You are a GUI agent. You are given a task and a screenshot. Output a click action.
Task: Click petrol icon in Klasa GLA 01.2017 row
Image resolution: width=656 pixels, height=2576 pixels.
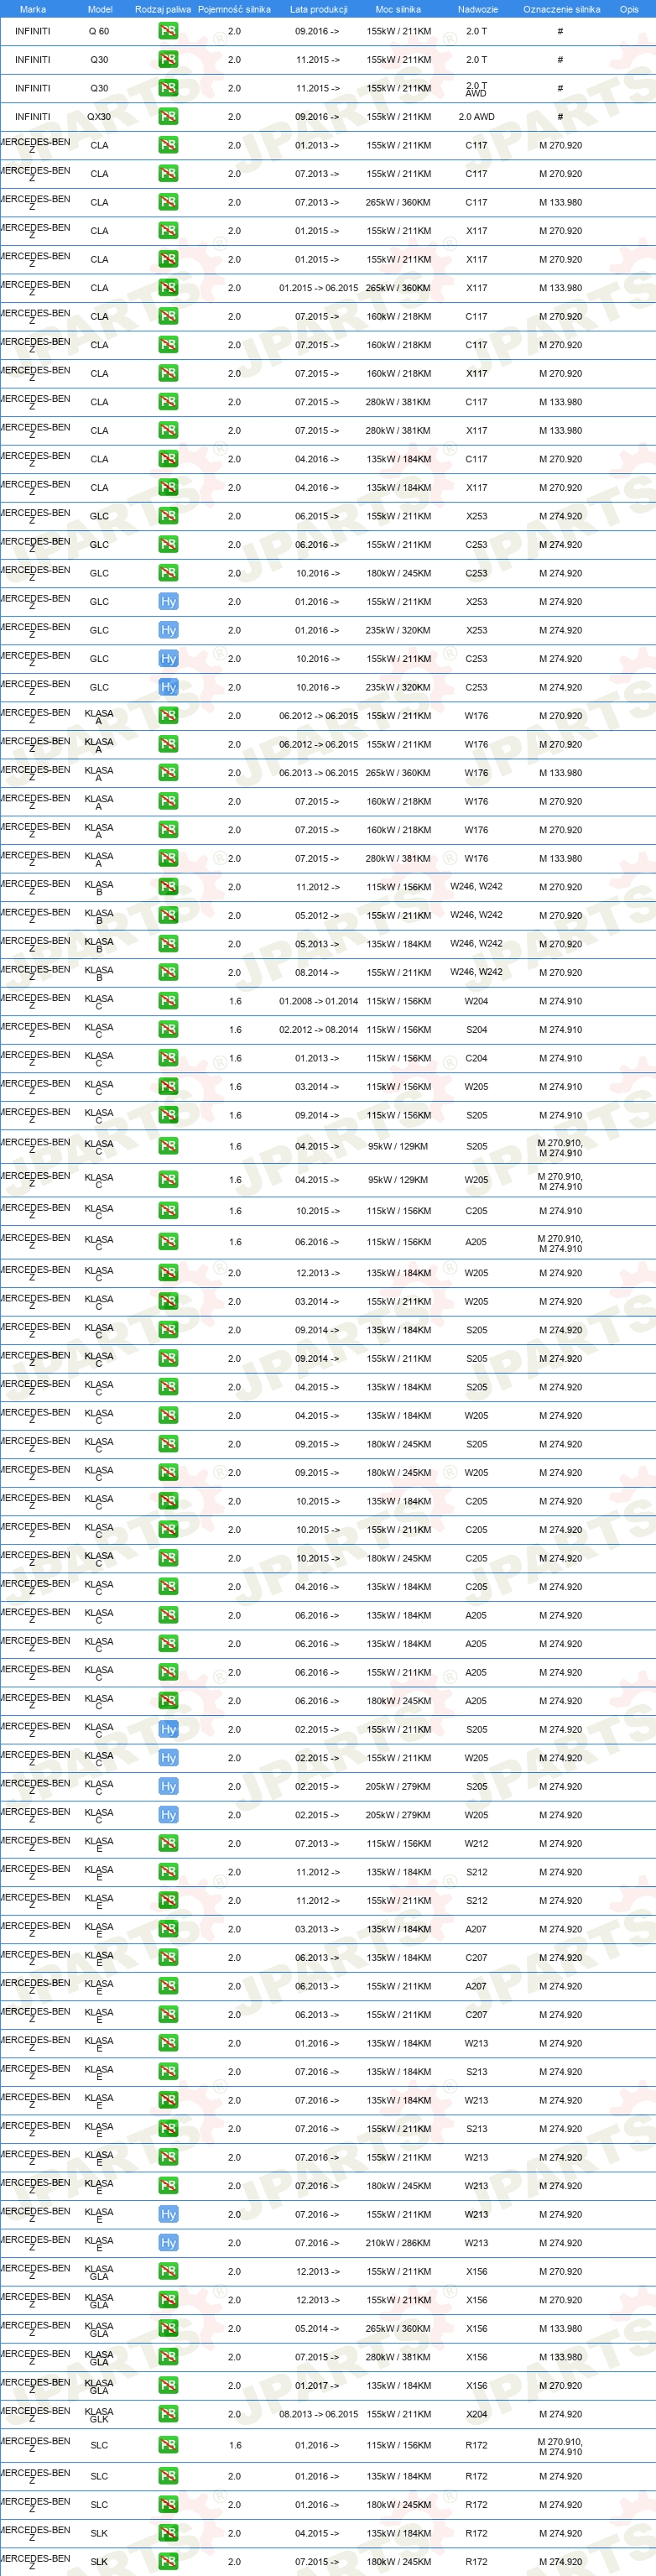[168, 2385]
